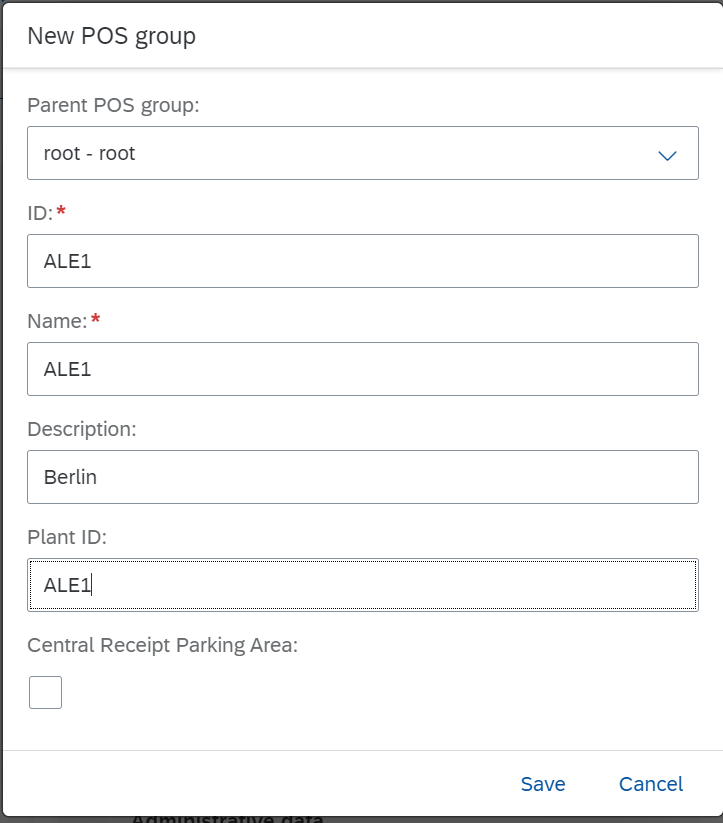Click the red required asterisk beside Name
The width and height of the screenshot is (723, 823).
point(95,319)
